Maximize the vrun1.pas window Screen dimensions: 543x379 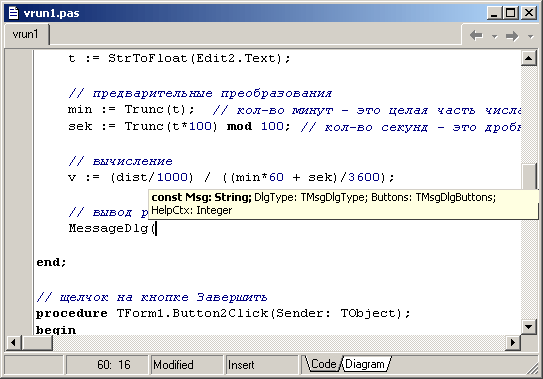pyautogui.click(x=511, y=13)
